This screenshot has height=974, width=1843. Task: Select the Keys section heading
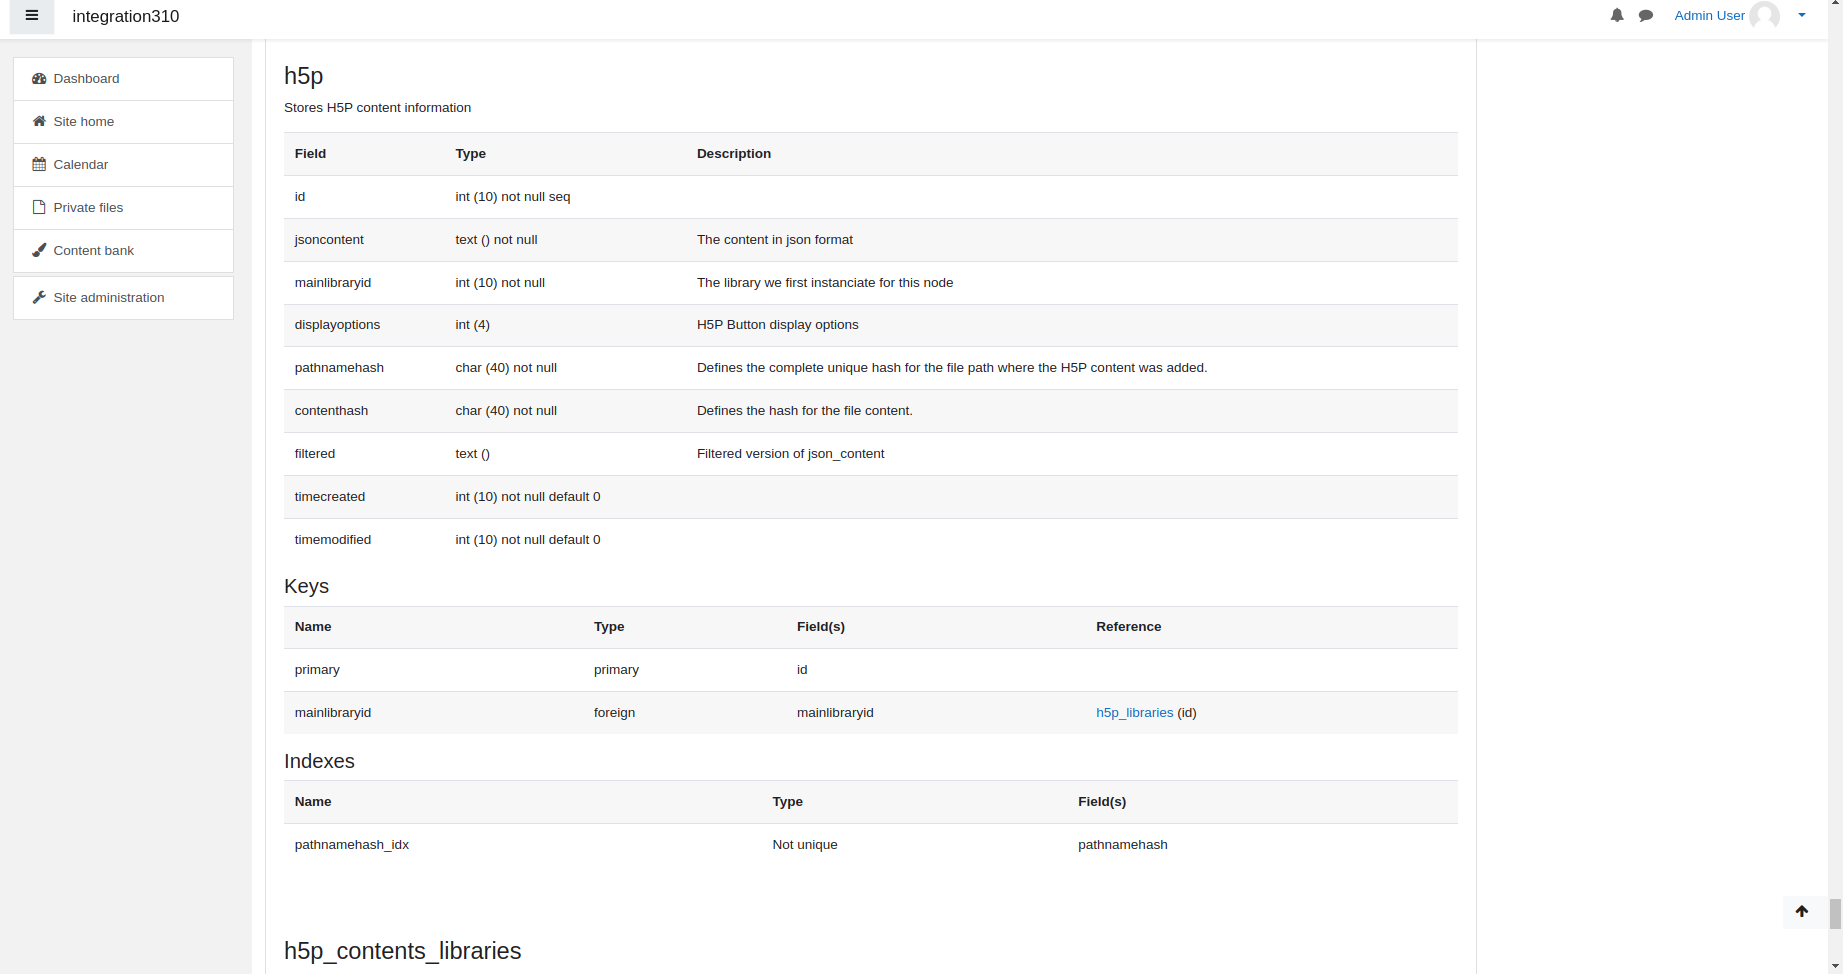coord(306,586)
